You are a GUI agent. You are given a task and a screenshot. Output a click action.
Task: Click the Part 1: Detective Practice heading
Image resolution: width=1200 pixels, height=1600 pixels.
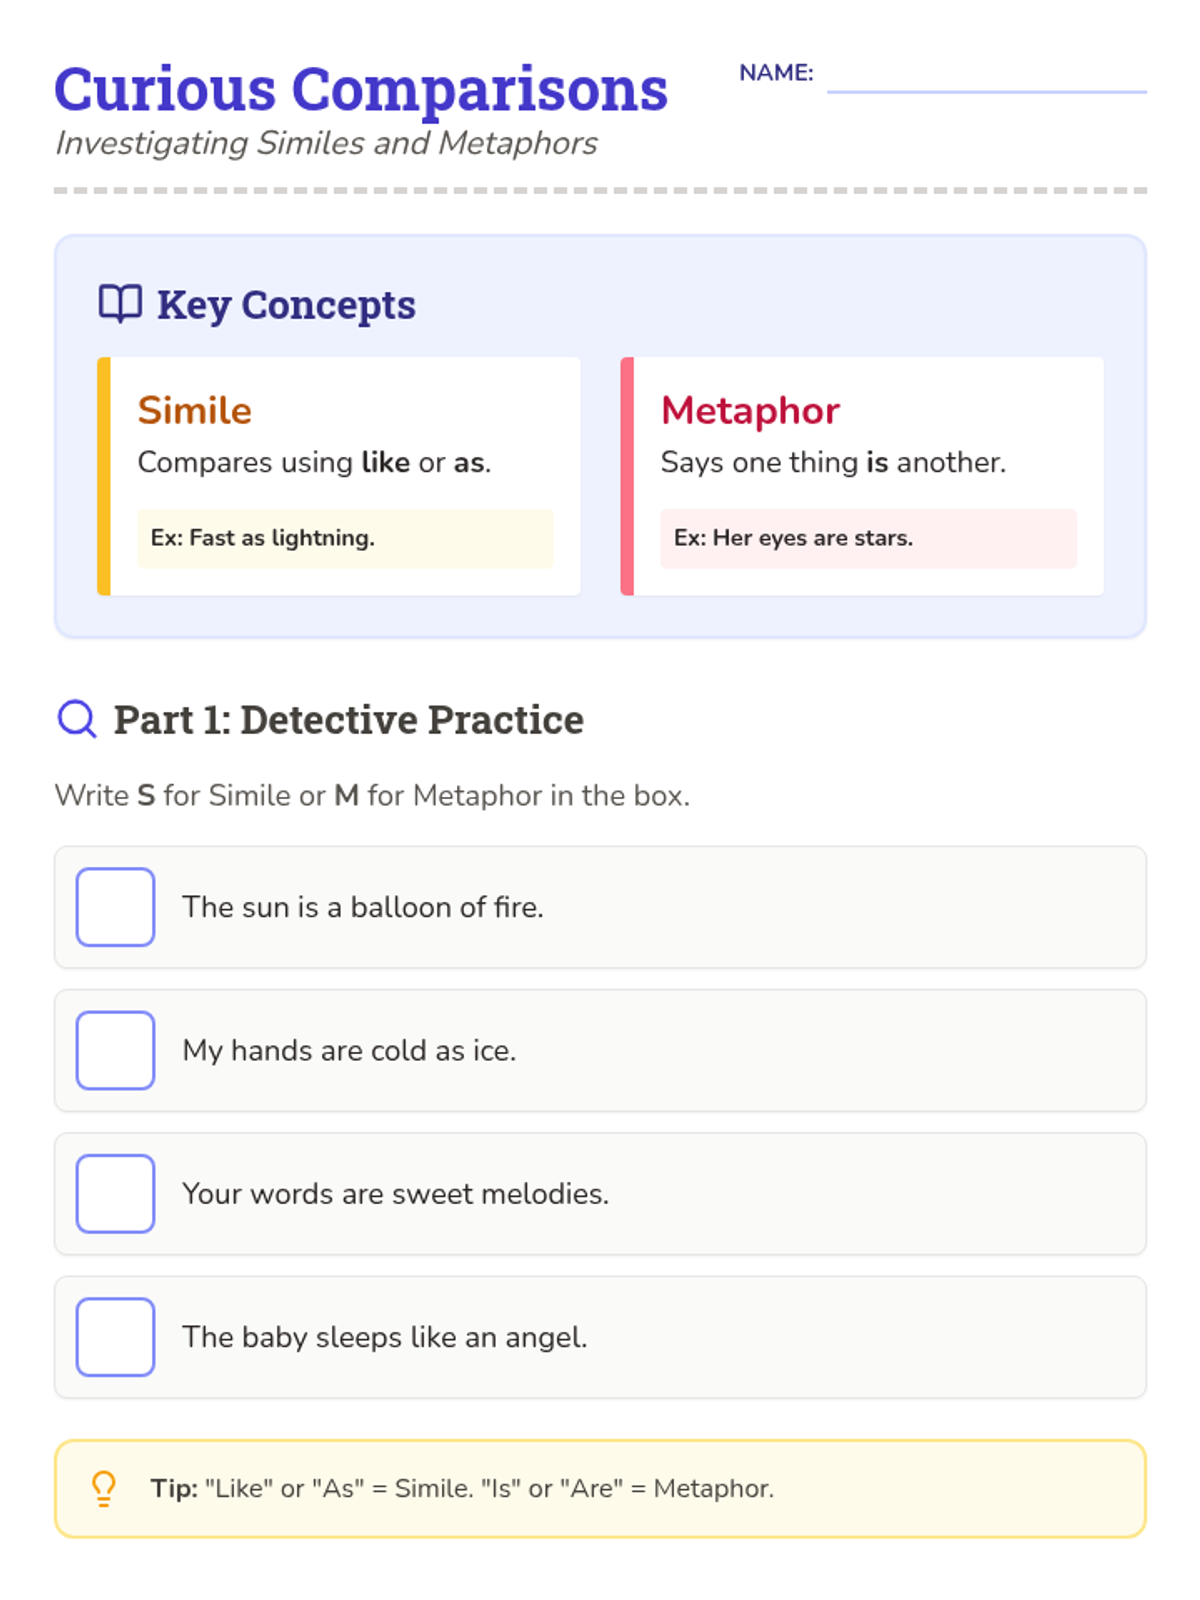tap(348, 719)
